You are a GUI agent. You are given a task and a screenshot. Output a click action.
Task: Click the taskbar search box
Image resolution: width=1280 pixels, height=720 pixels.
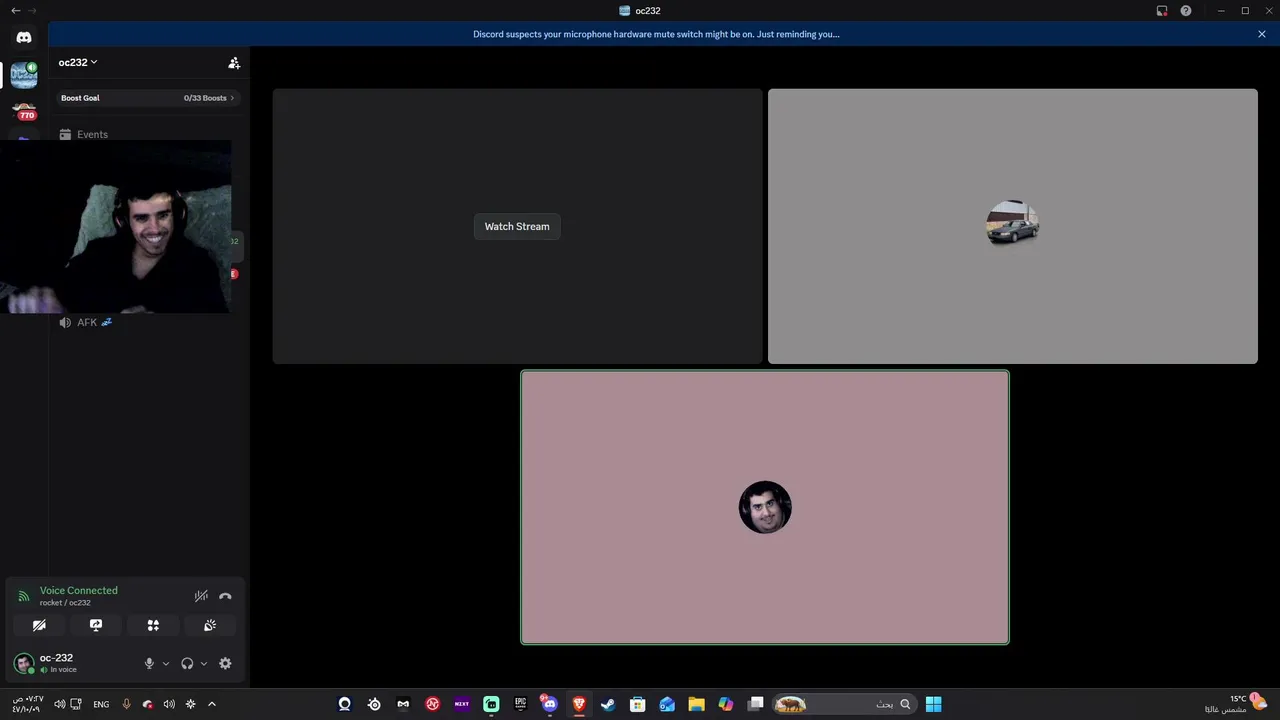[845, 704]
